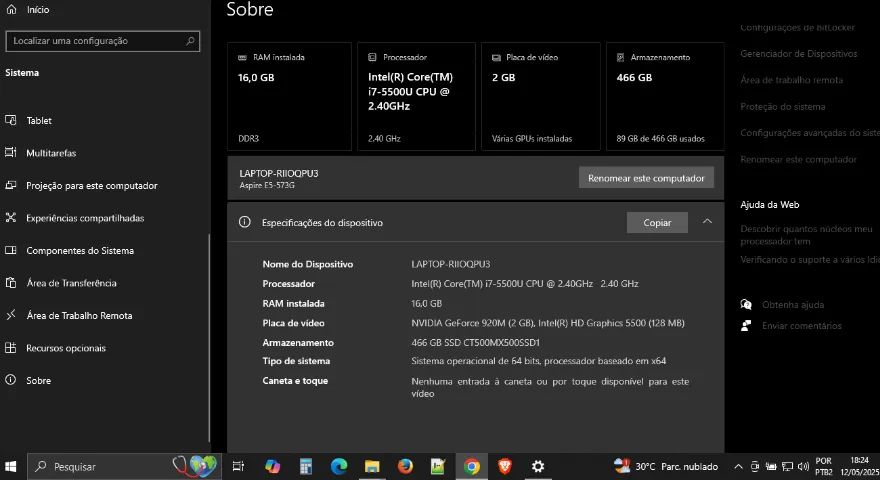This screenshot has width=880, height=480.
Task: Open Tablet settings icon
Action: 11,120
